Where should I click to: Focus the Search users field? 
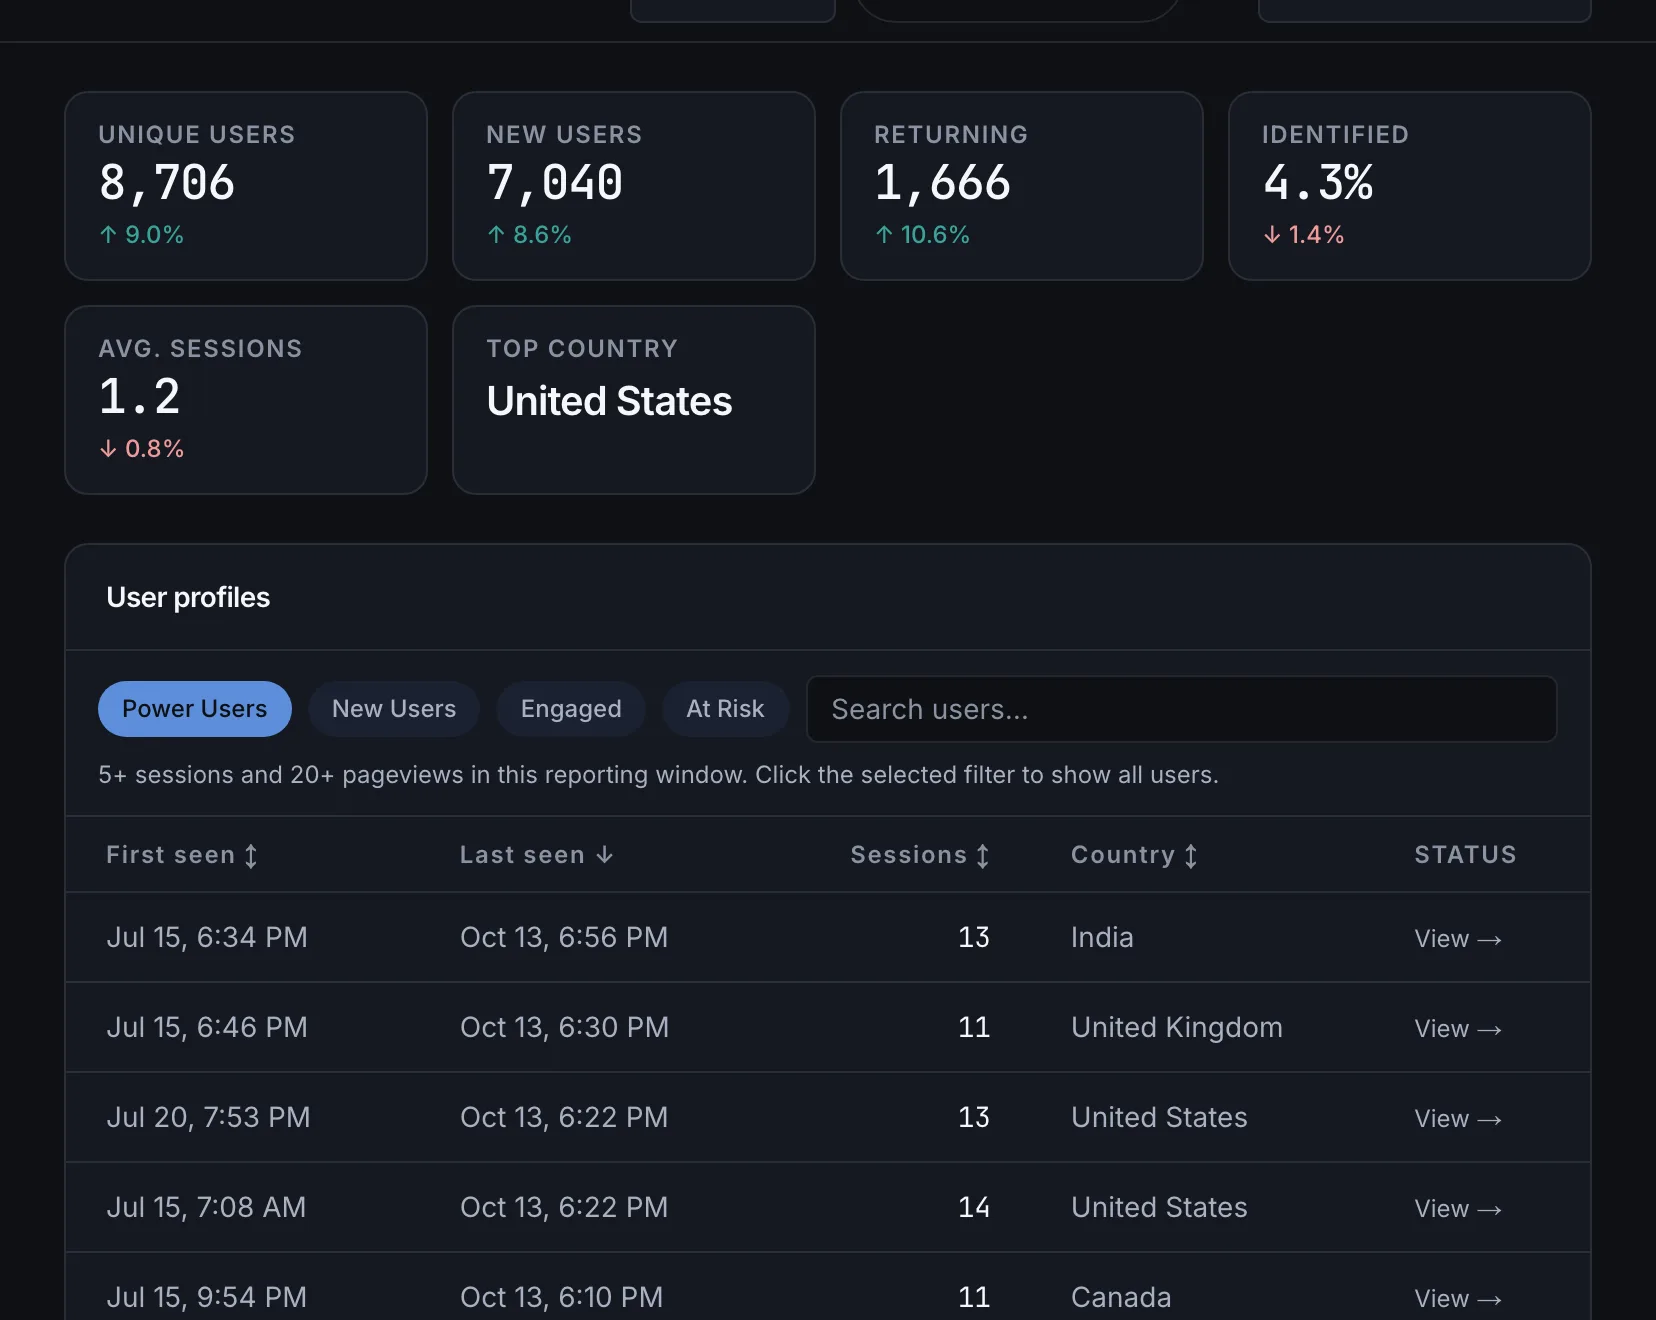tap(1181, 709)
